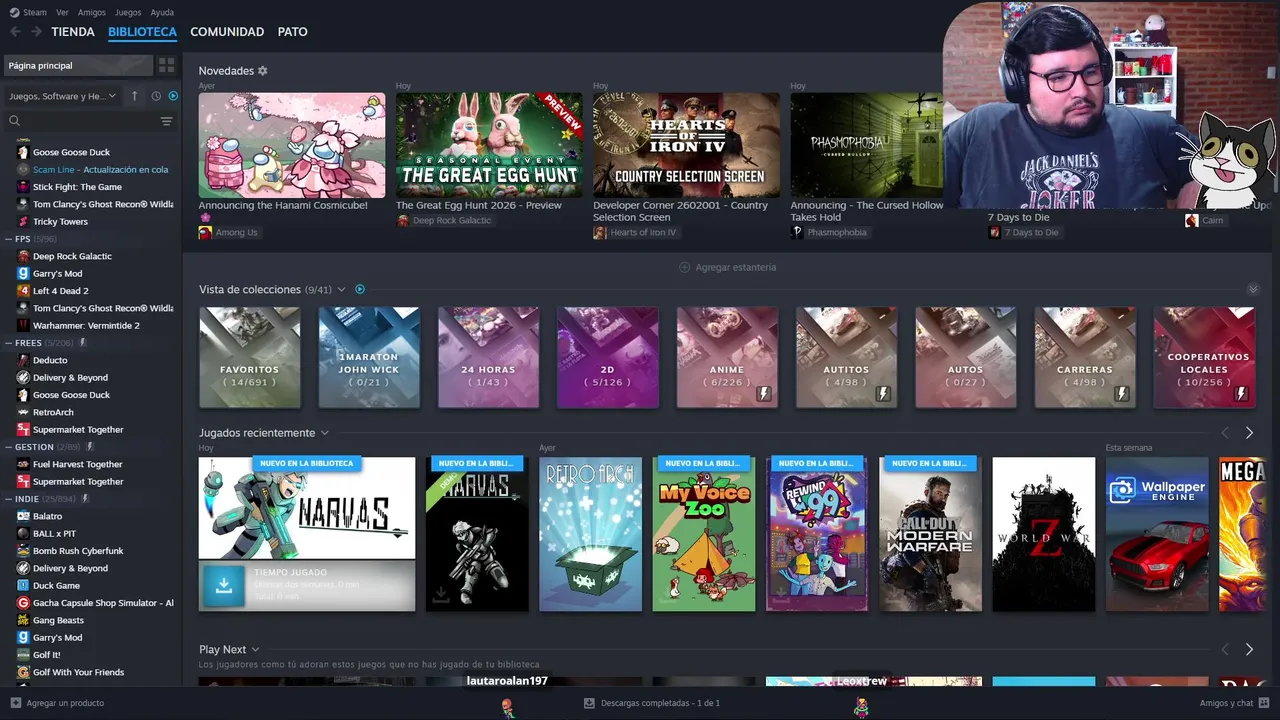This screenshot has width=1280, height=720.
Task: Click the Gacha Capsule Shop Simulator icon
Action: (23, 603)
